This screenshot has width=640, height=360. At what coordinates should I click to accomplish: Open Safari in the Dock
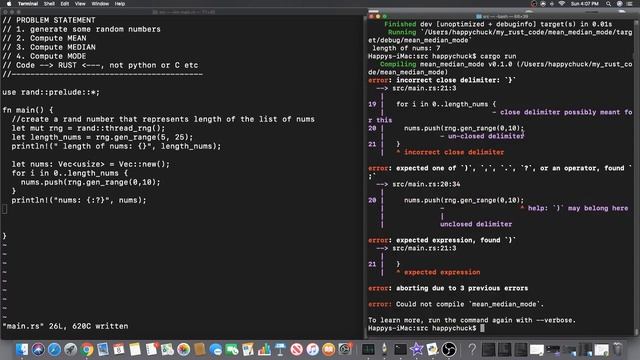point(54,349)
